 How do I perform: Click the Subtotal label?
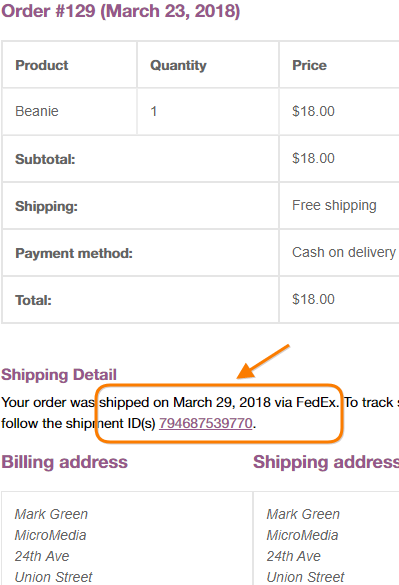click(x=45, y=159)
